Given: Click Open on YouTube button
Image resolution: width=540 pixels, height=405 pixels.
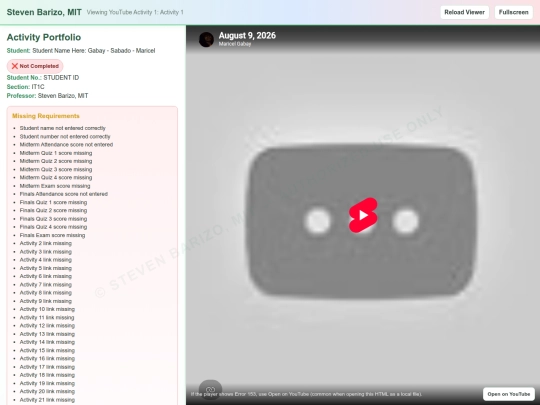Looking at the screenshot, I should click(x=509, y=394).
